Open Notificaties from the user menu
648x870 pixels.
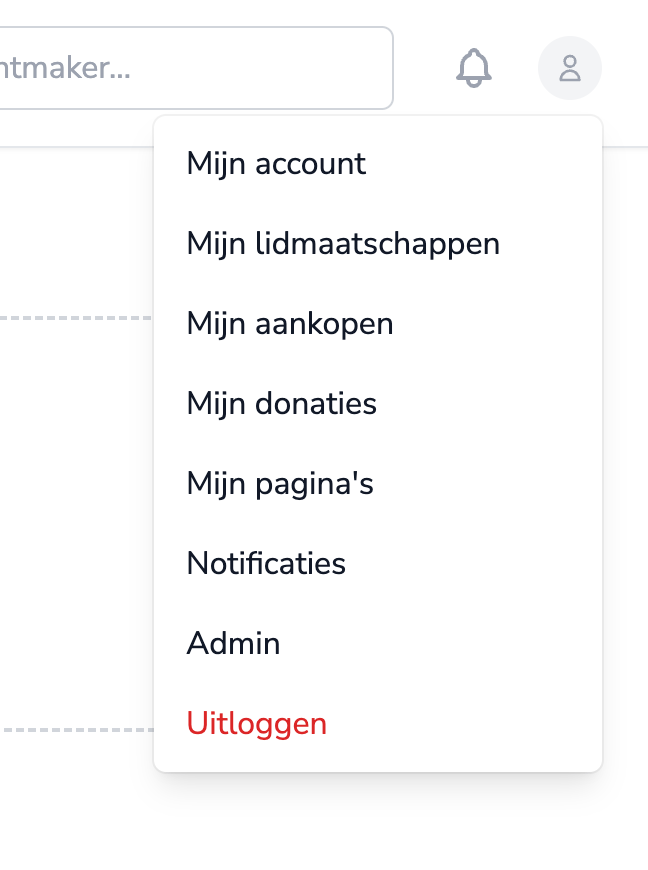378,563
